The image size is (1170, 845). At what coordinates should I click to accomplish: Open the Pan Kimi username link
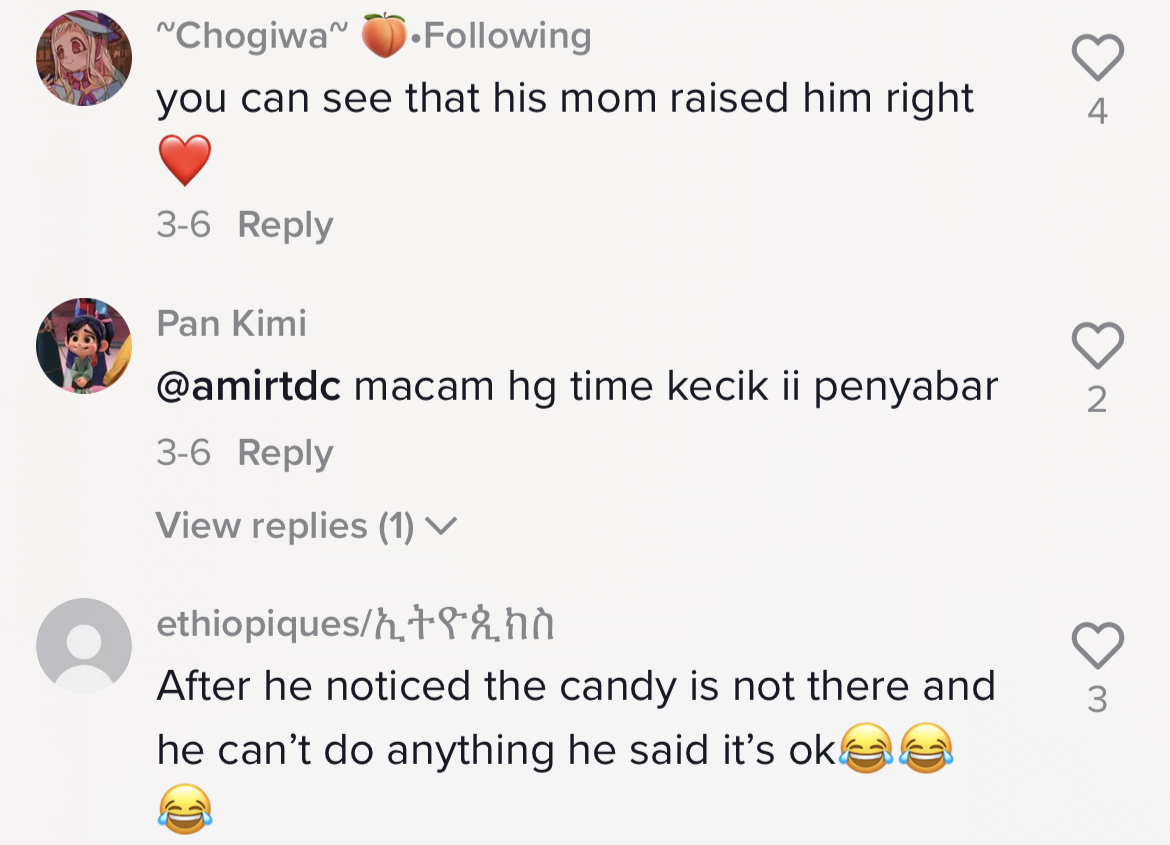coord(232,323)
